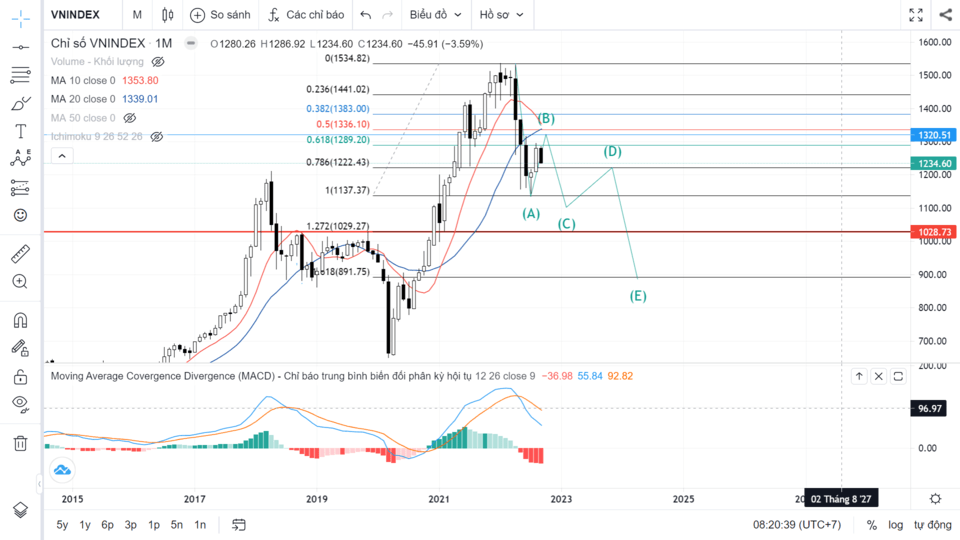Open chart settings gear icon
This screenshot has width=960, height=540.
(x=935, y=498)
